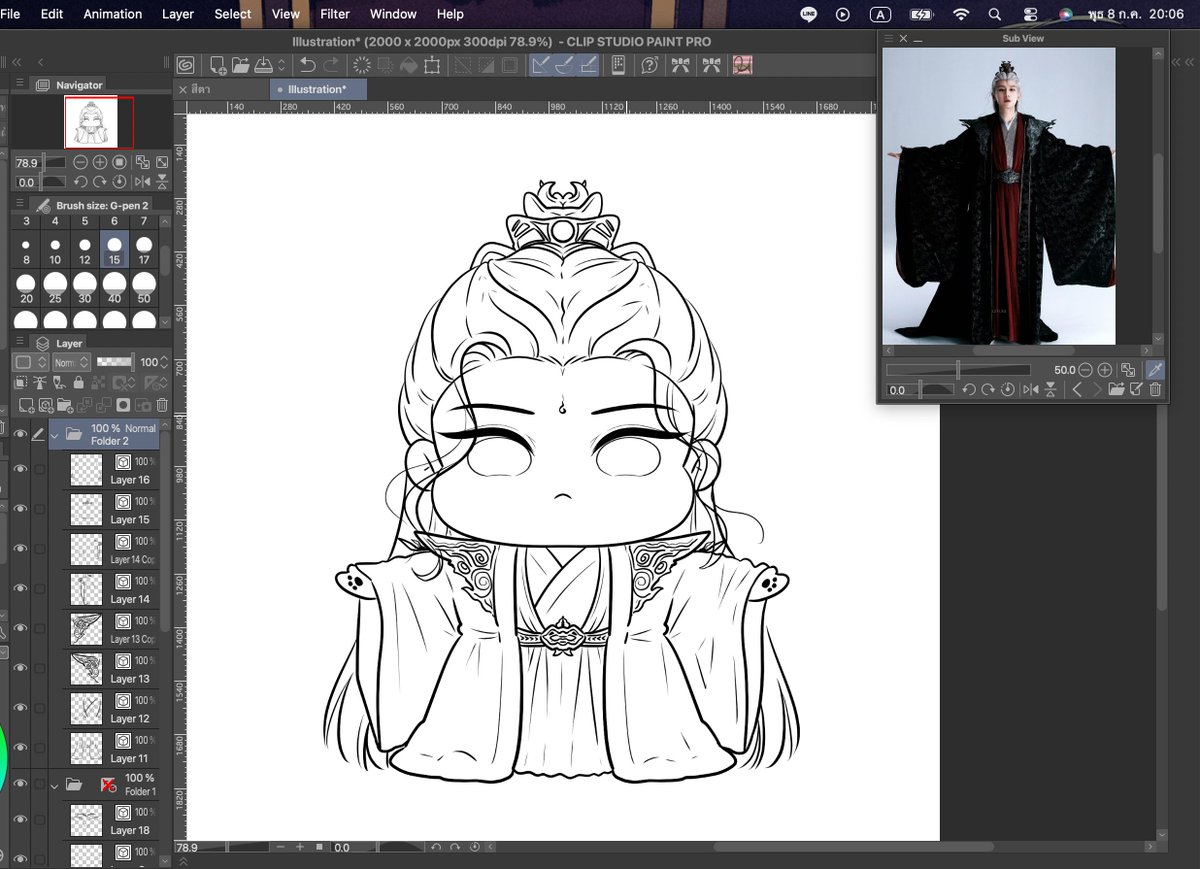Toggle Snap to Ruler
This screenshot has width=1200, height=869.
(x=539, y=65)
